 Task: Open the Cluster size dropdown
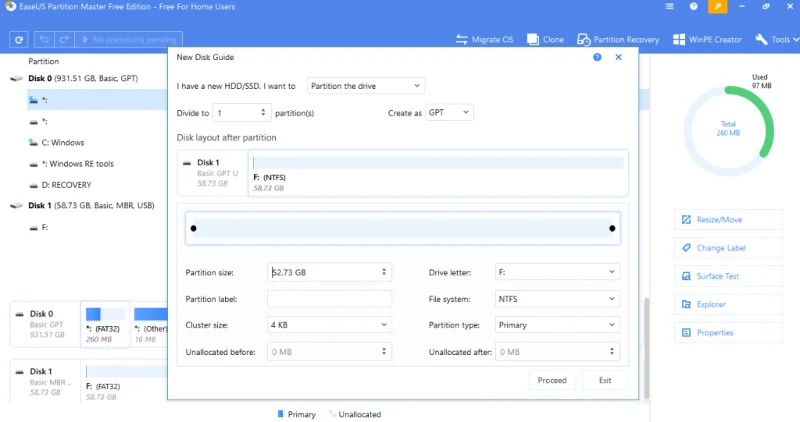[329, 325]
